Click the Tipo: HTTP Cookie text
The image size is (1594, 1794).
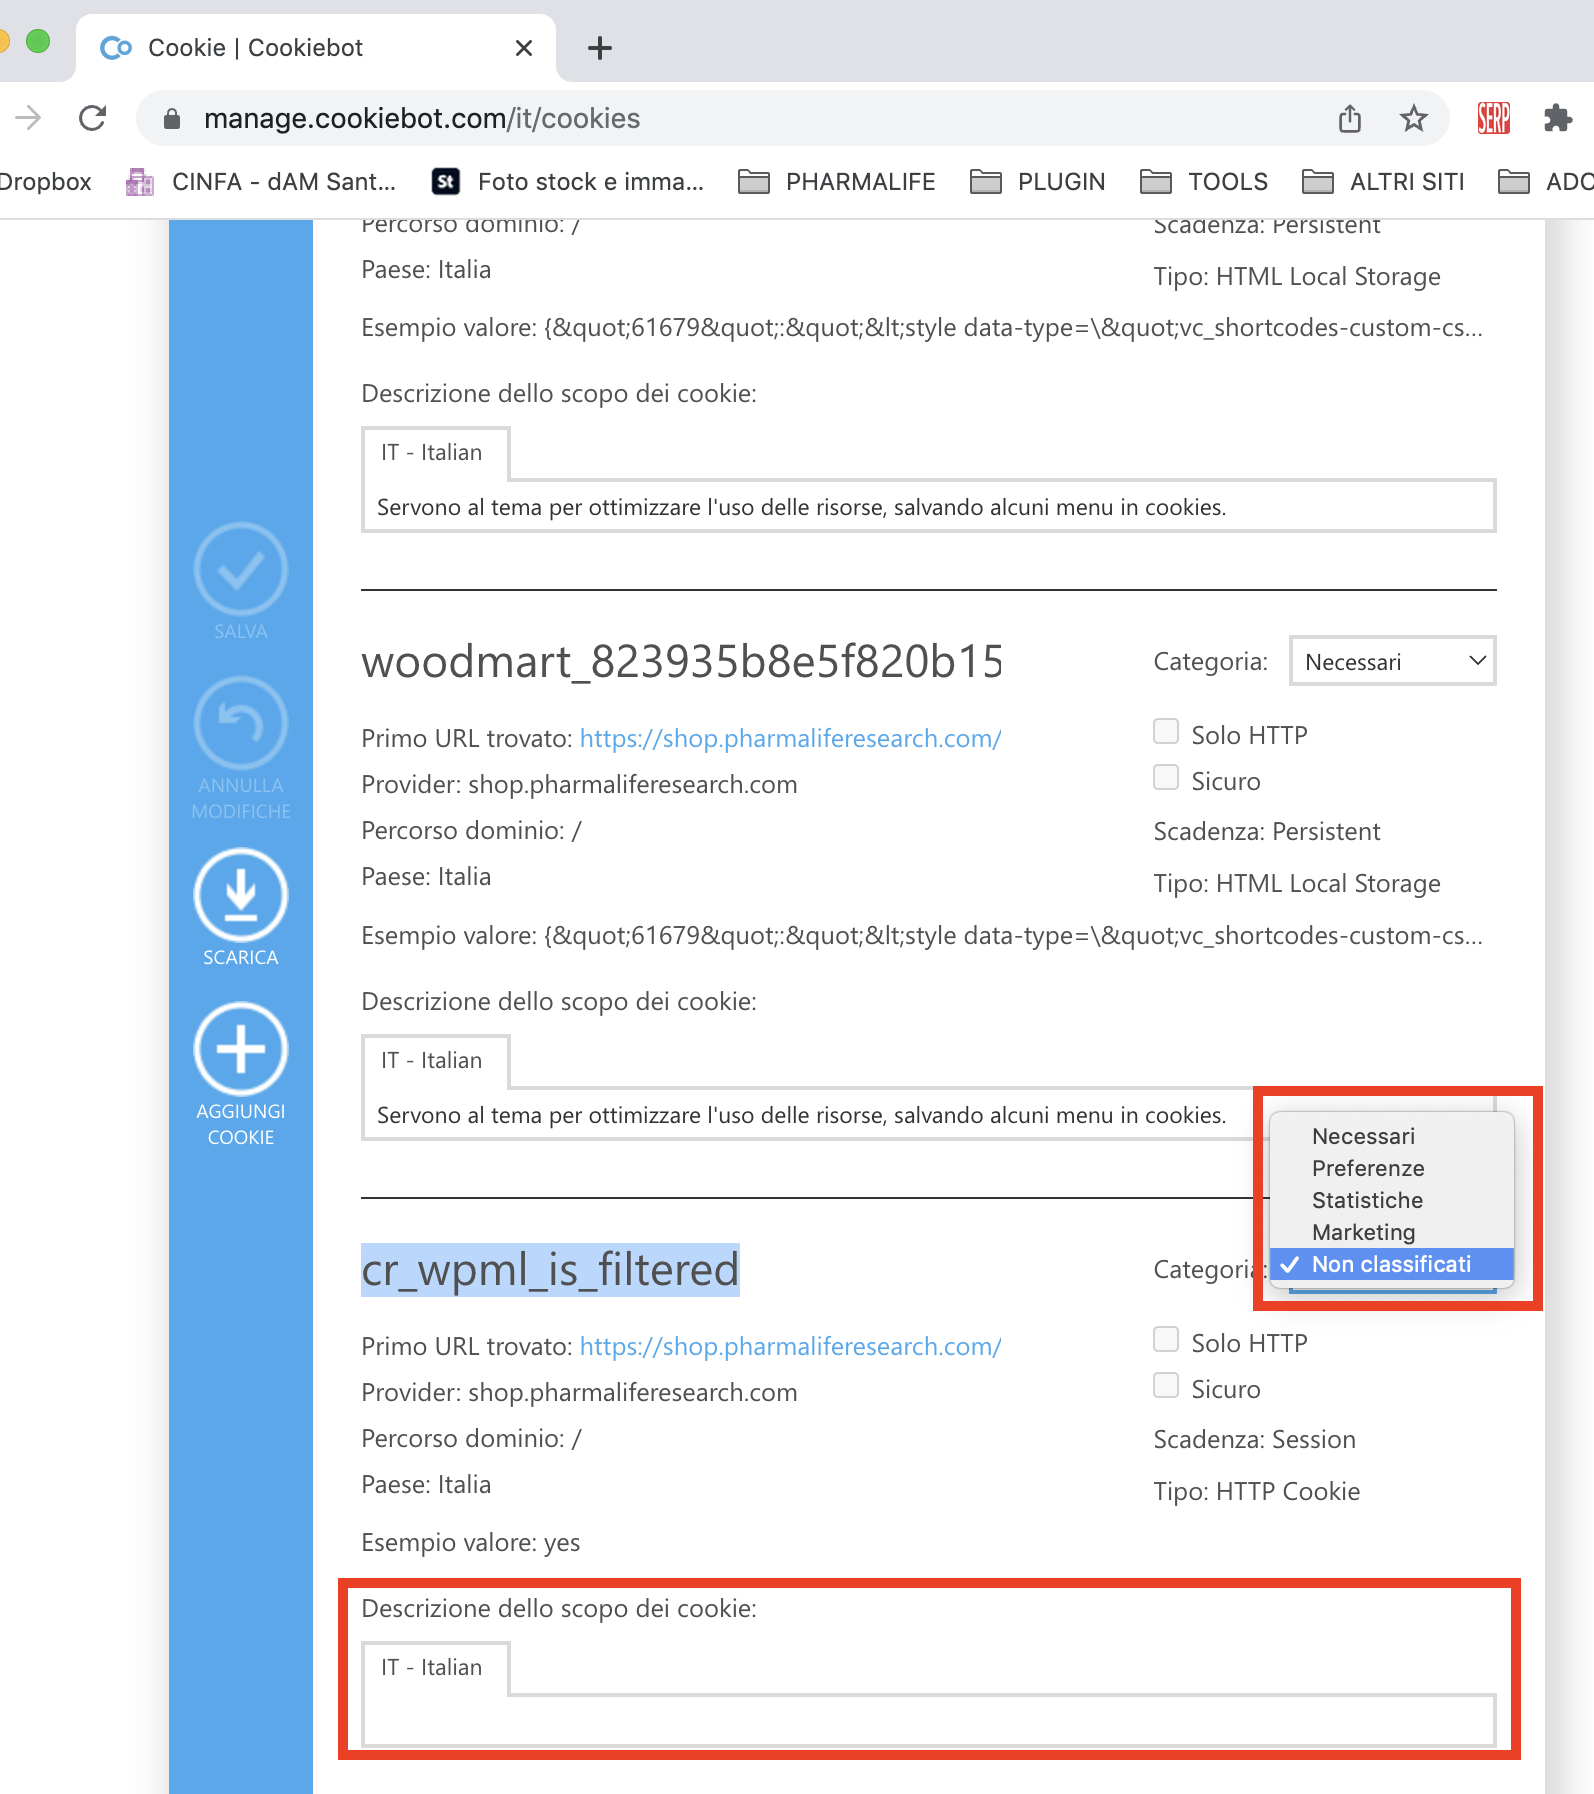pos(1256,1491)
